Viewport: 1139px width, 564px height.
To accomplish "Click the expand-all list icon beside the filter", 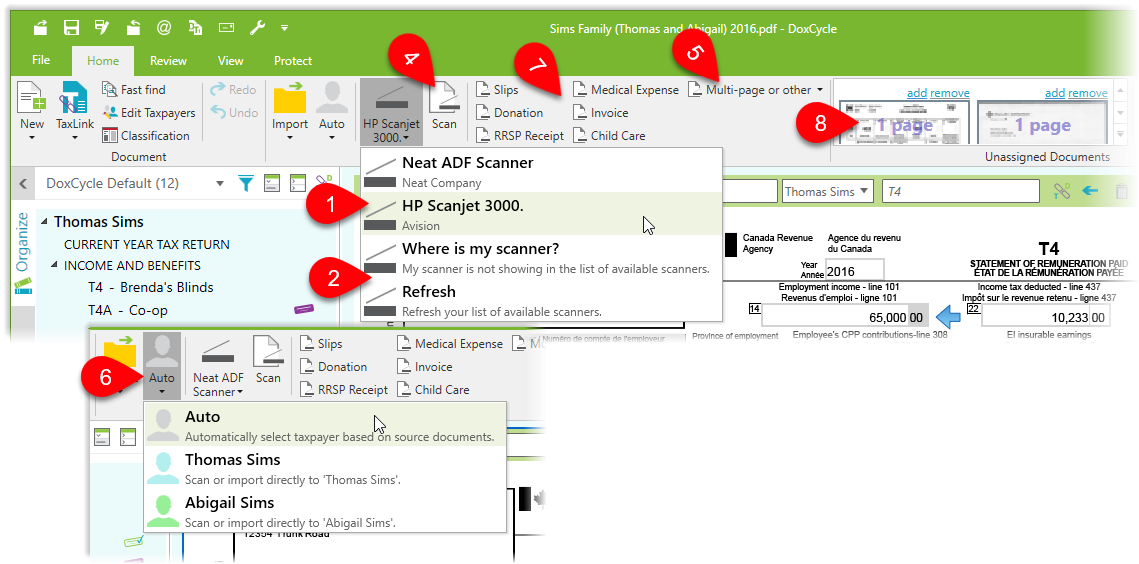I will [x=297, y=183].
